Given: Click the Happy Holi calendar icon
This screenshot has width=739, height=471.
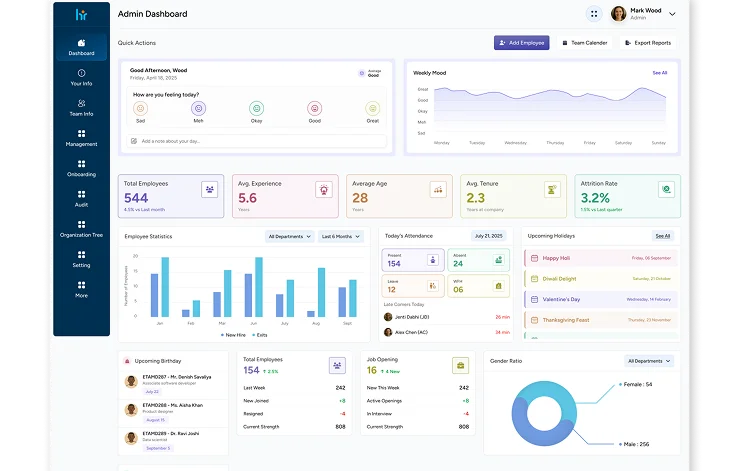Looking at the screenshot, I should point(534,258).
